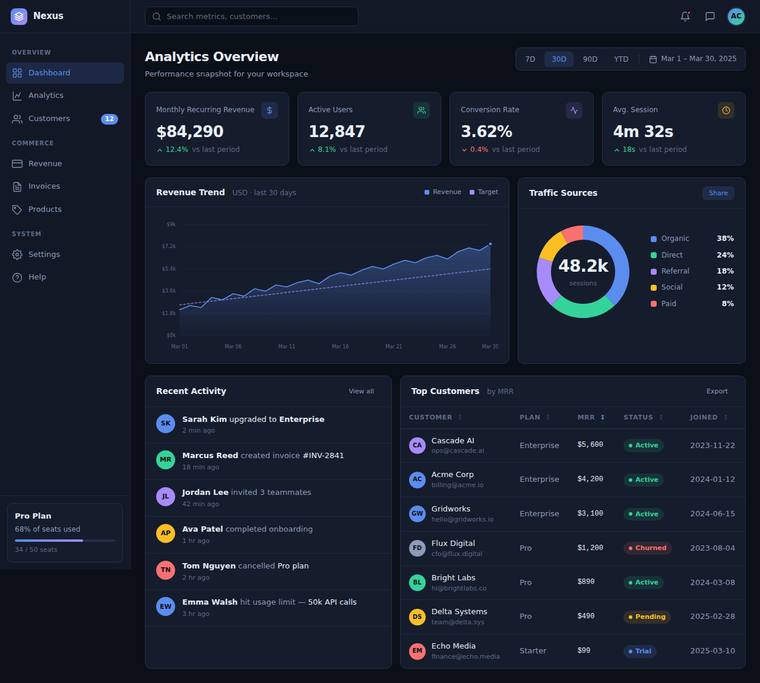Click the Acme Corp customer name

point(452,475)
